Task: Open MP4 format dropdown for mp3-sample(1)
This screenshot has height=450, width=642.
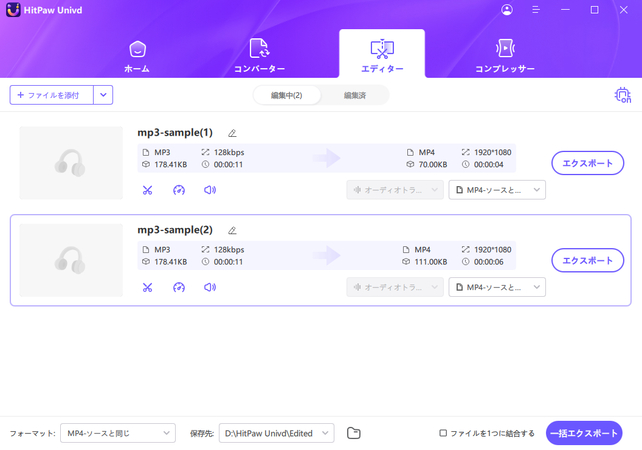Action: click(497, 190)
